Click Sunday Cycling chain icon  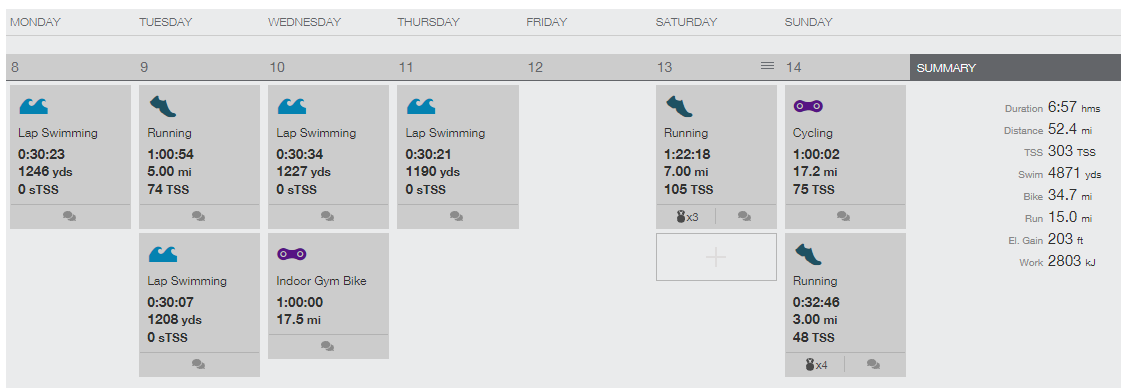[808, 106]
